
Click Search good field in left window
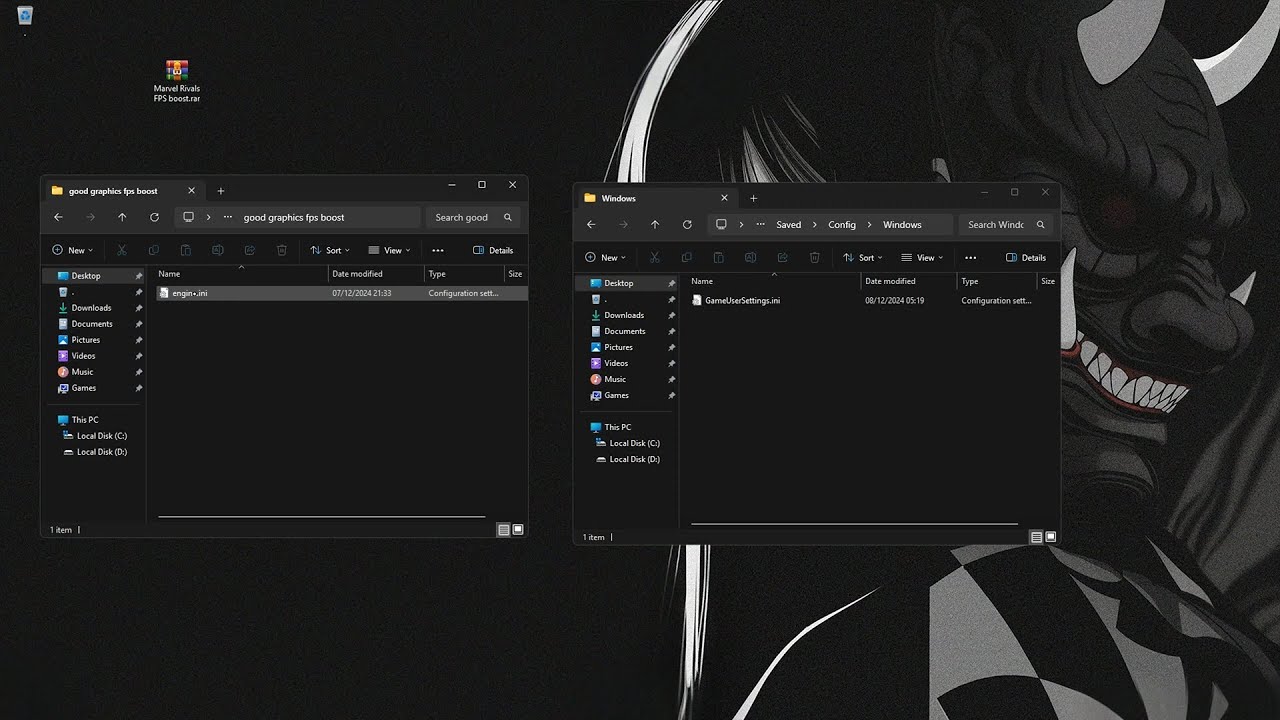point(474,217)
